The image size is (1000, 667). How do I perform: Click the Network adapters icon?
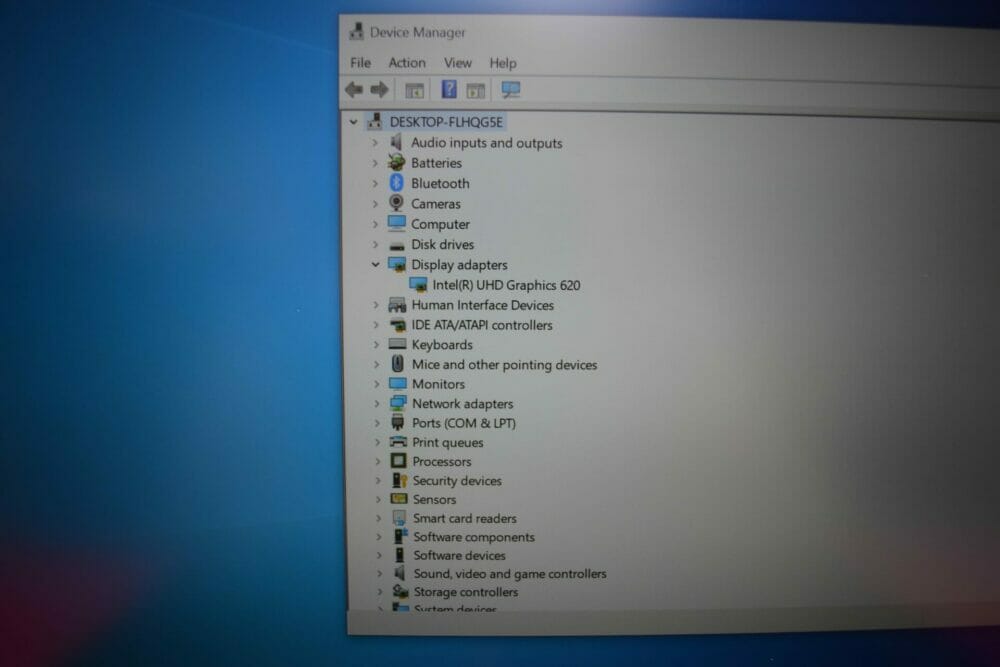[398, 403]
